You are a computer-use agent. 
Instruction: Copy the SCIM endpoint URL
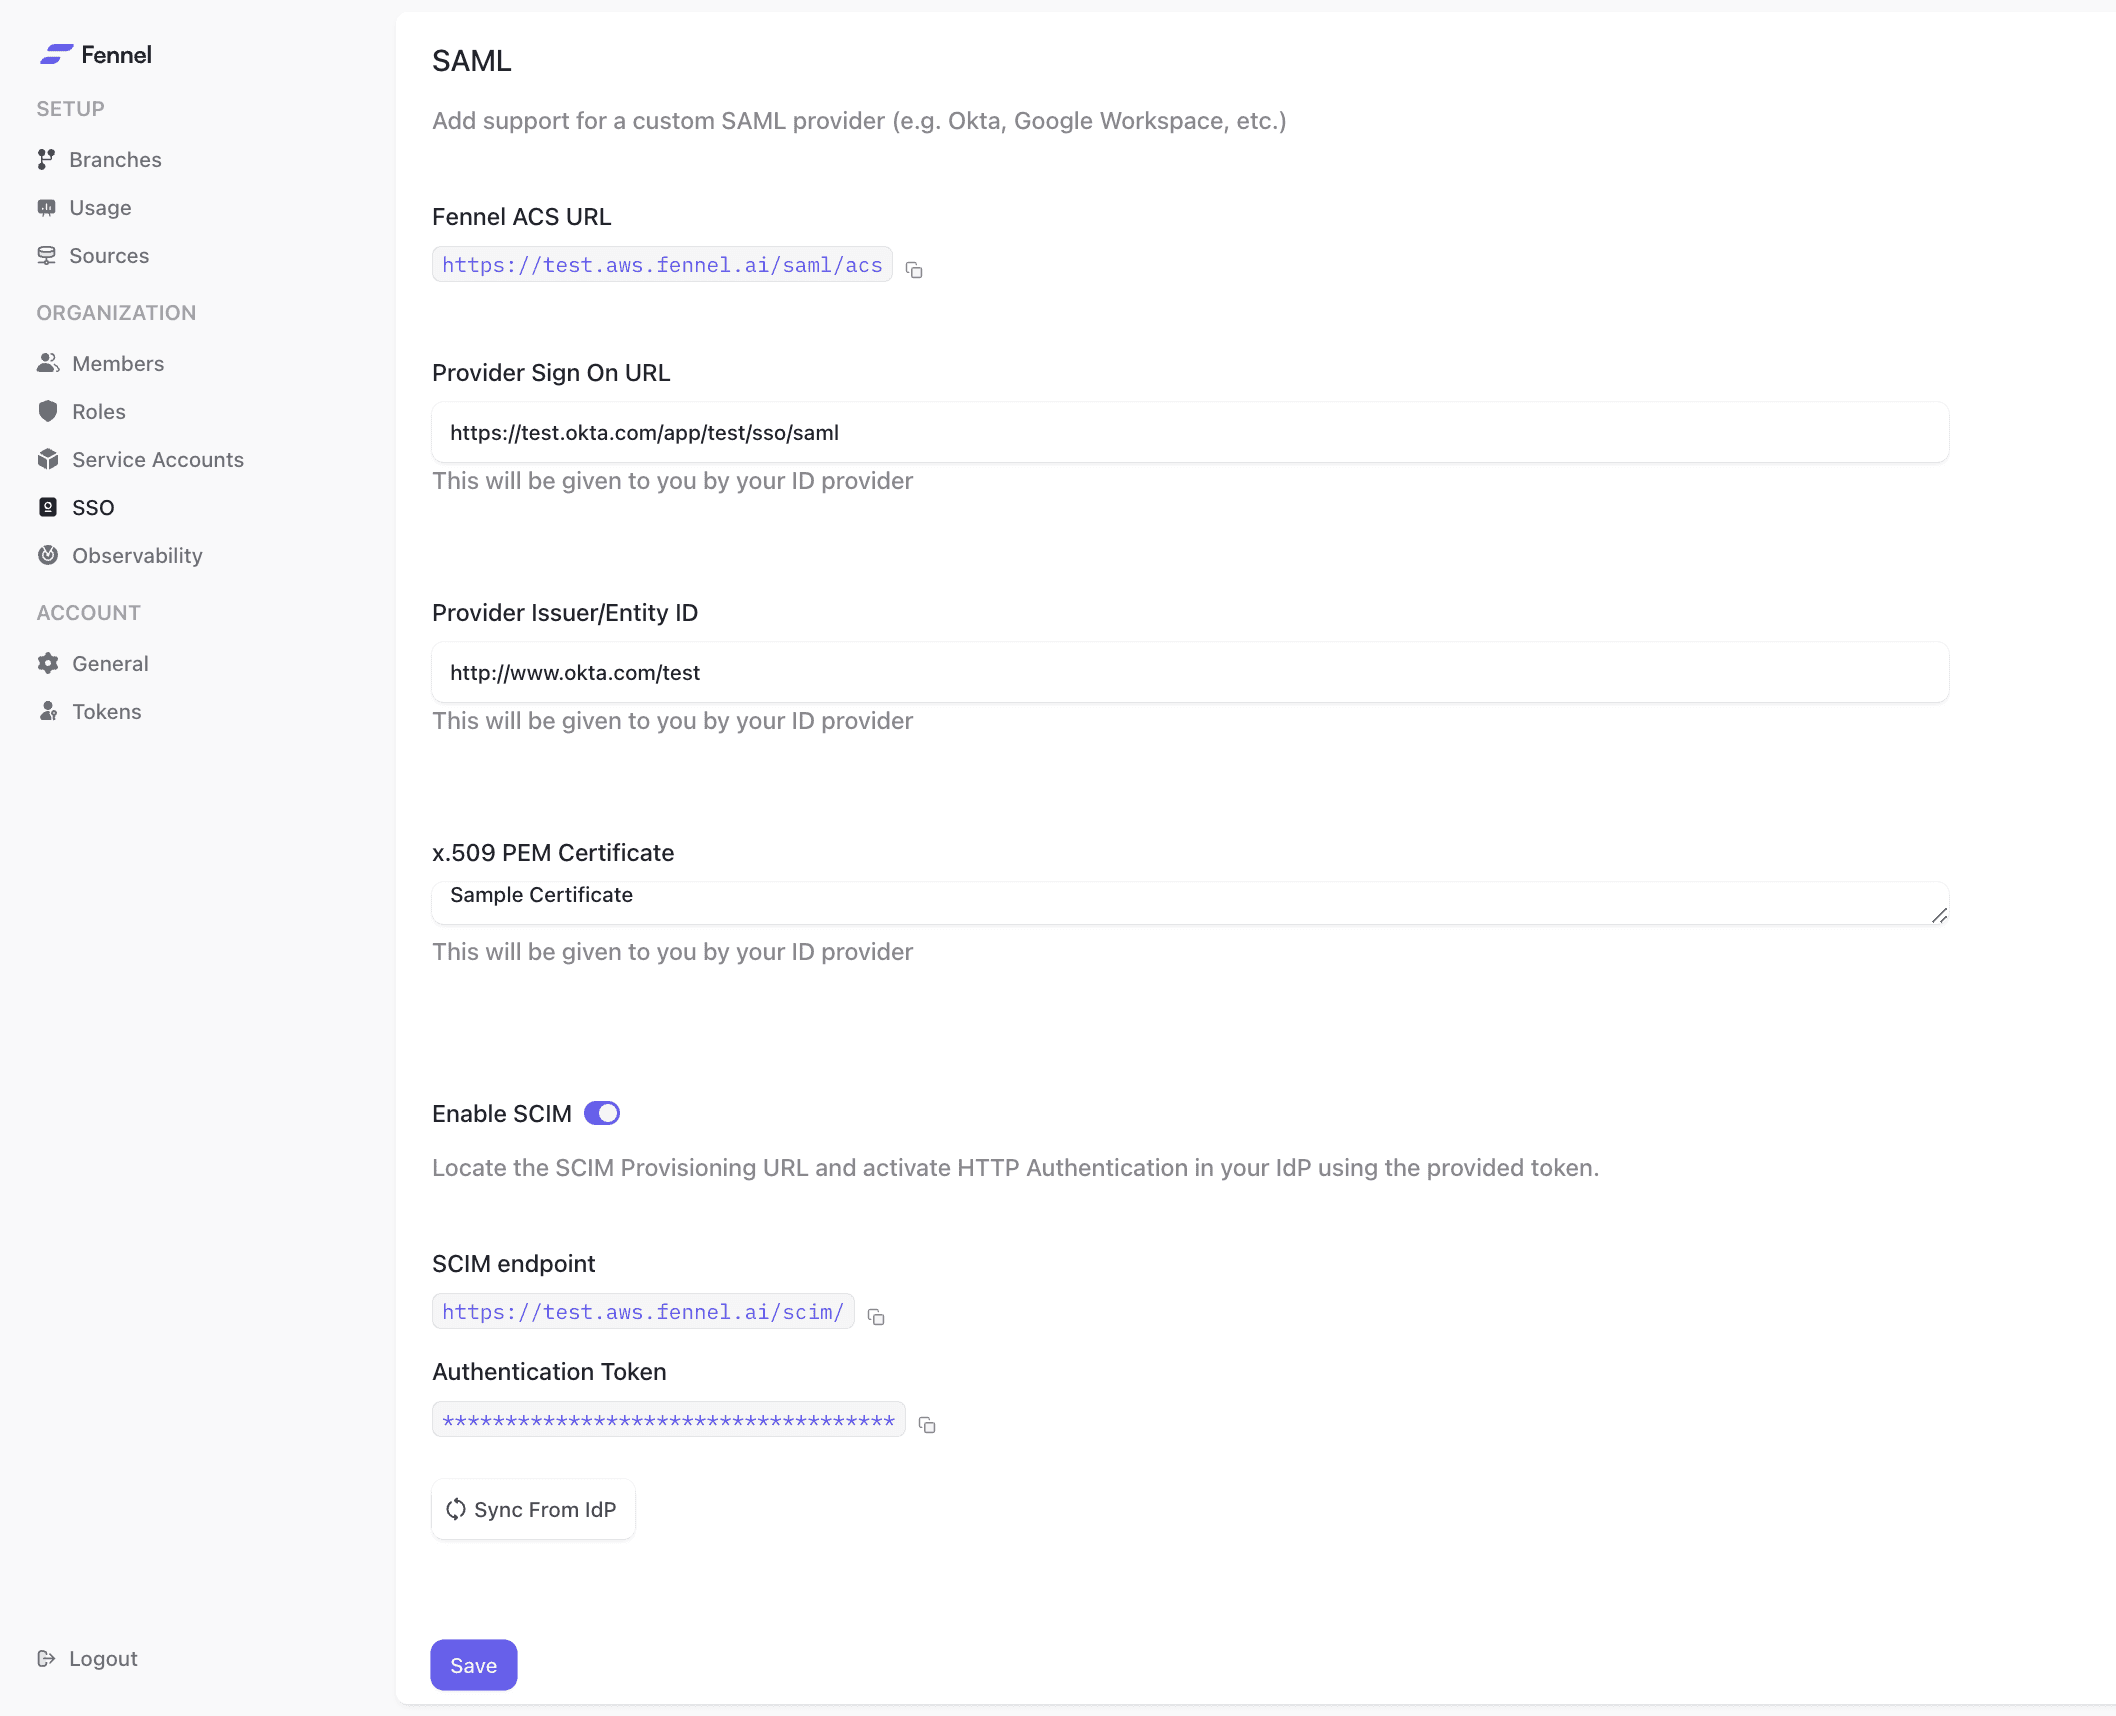[x=876, y=1316]
